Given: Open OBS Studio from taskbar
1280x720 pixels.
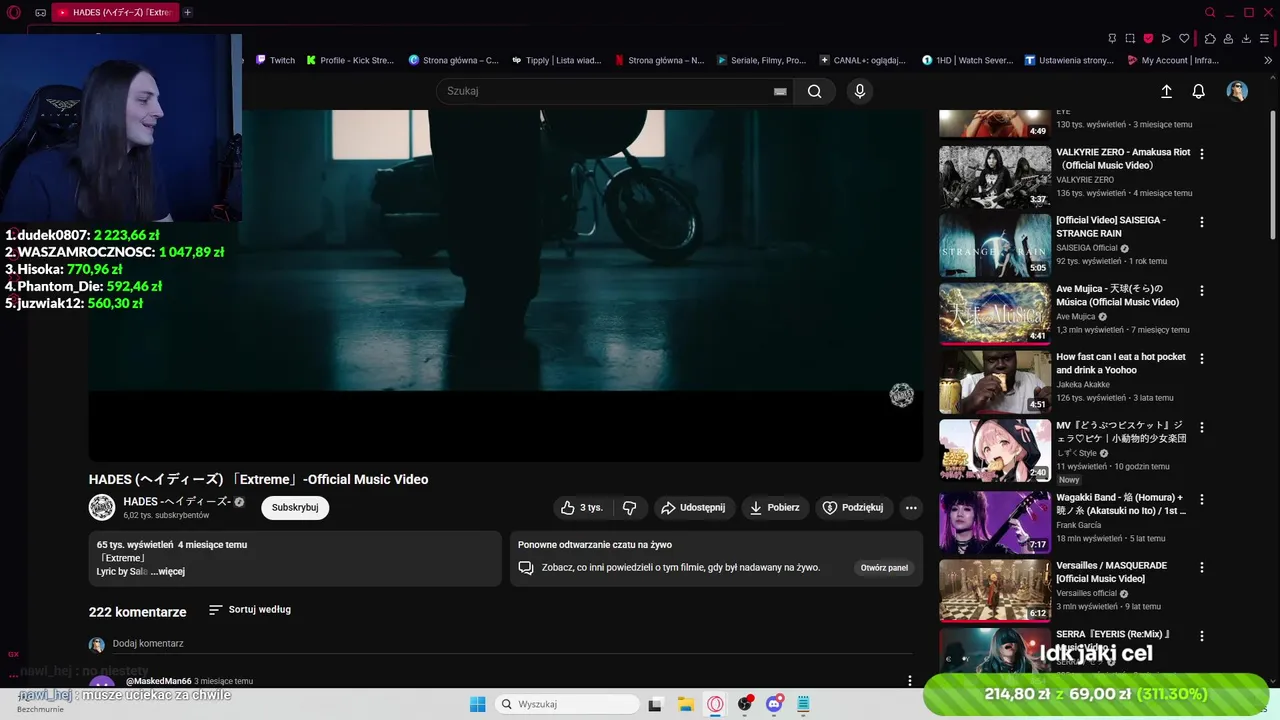Looking at the screenshot, I should pyautogui.click(x=745, y=704).
